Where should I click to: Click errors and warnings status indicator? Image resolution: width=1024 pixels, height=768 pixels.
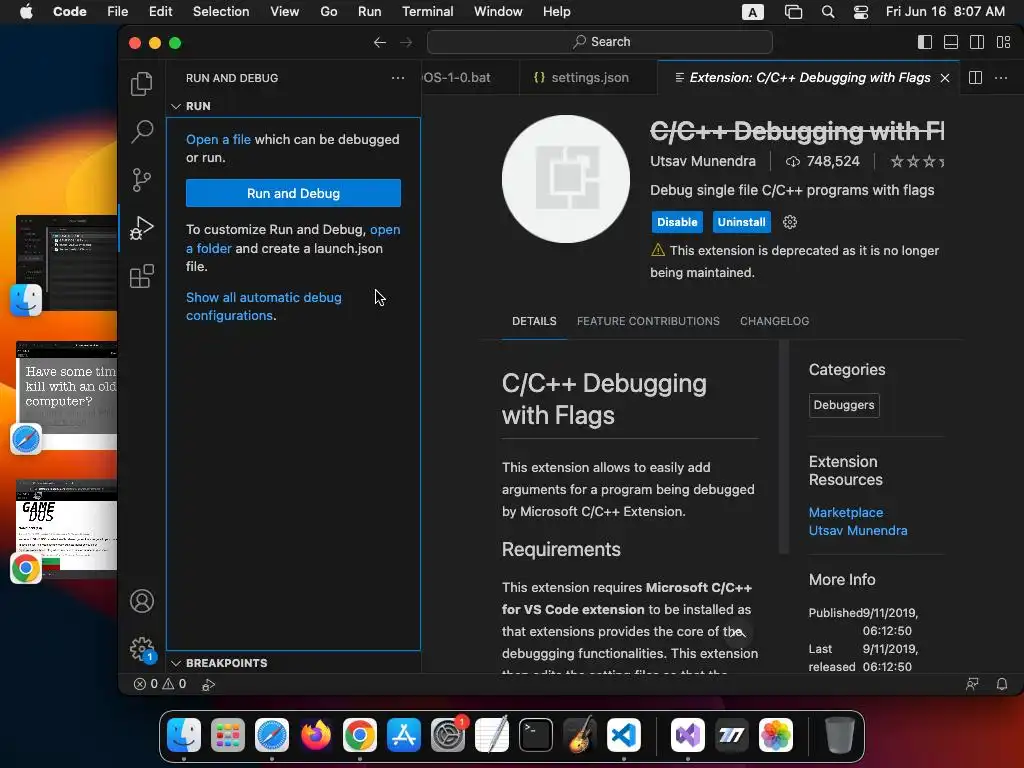pyautogui.click(x=160, y=684)
